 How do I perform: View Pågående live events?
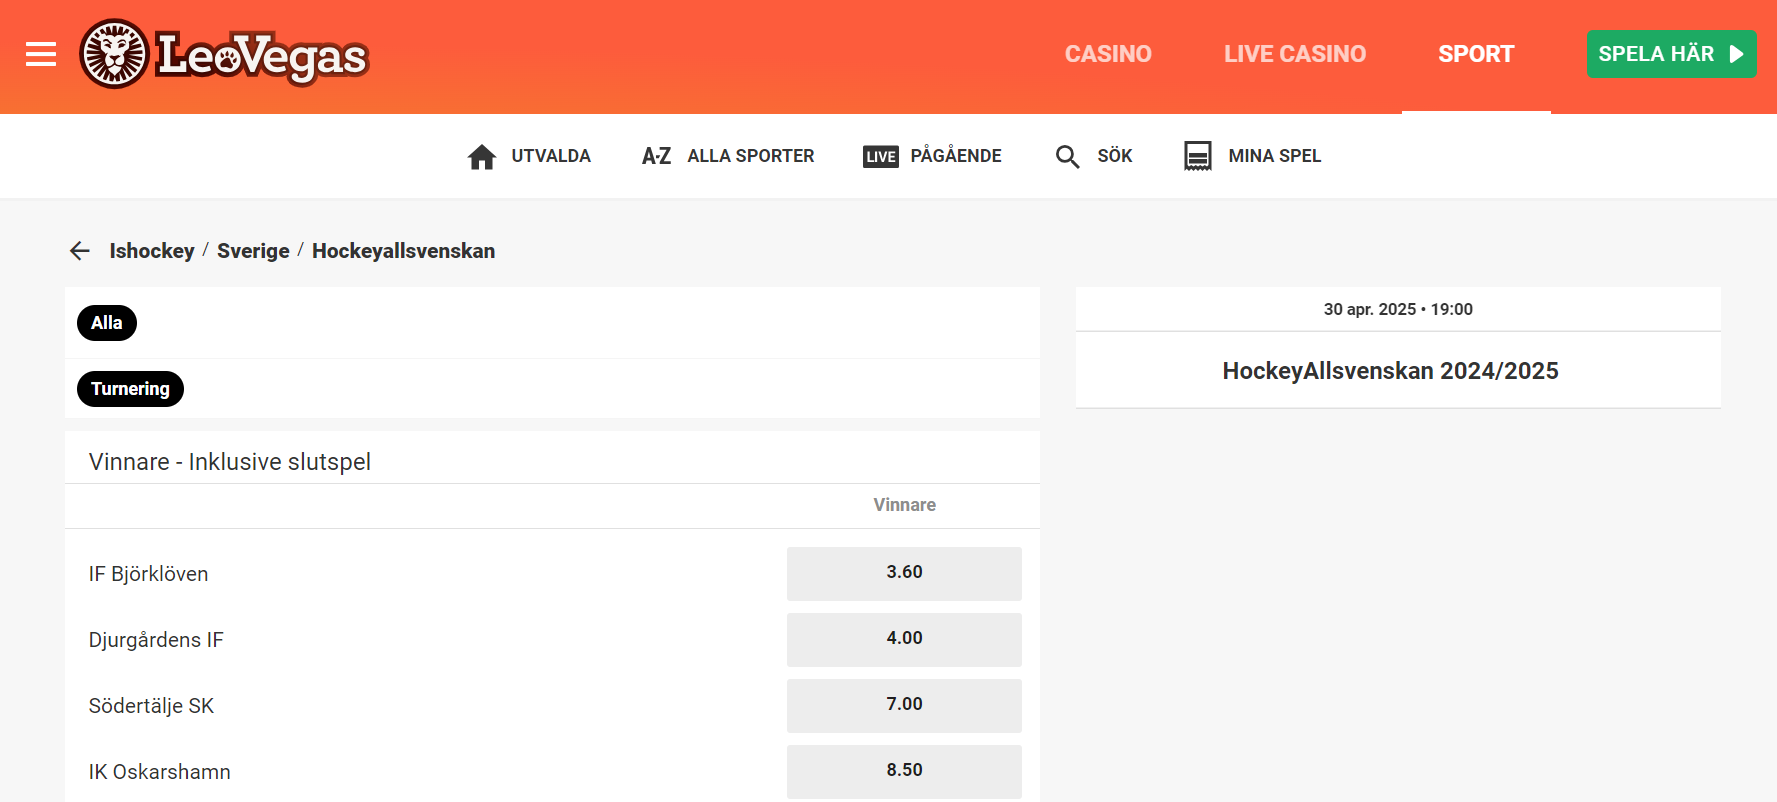click(956, 156)
